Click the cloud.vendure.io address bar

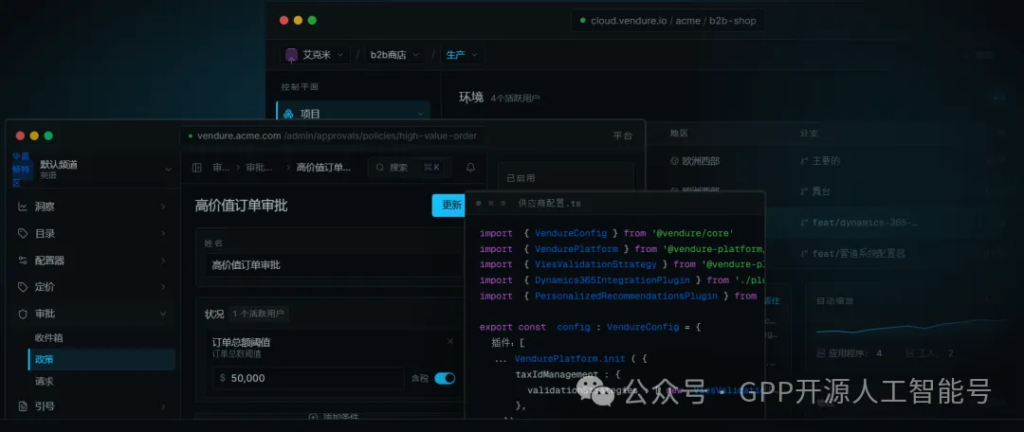click(x=667, y=20)
